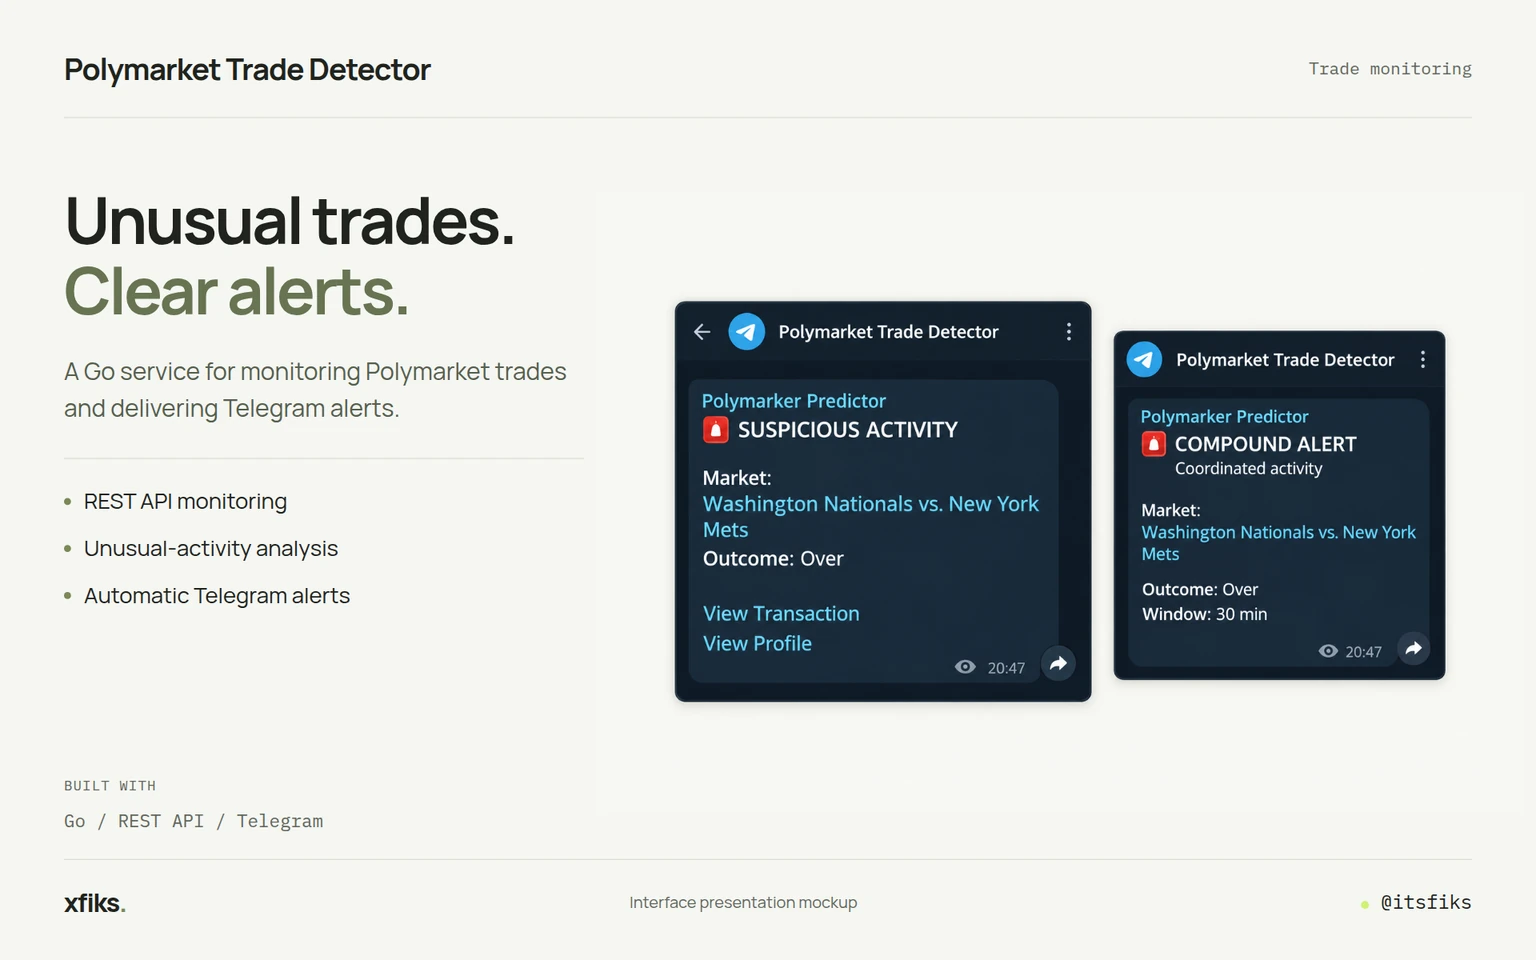1536x960 pixels.
Task: Click the Clear alerts. headline
Action: tap(237, 292)
